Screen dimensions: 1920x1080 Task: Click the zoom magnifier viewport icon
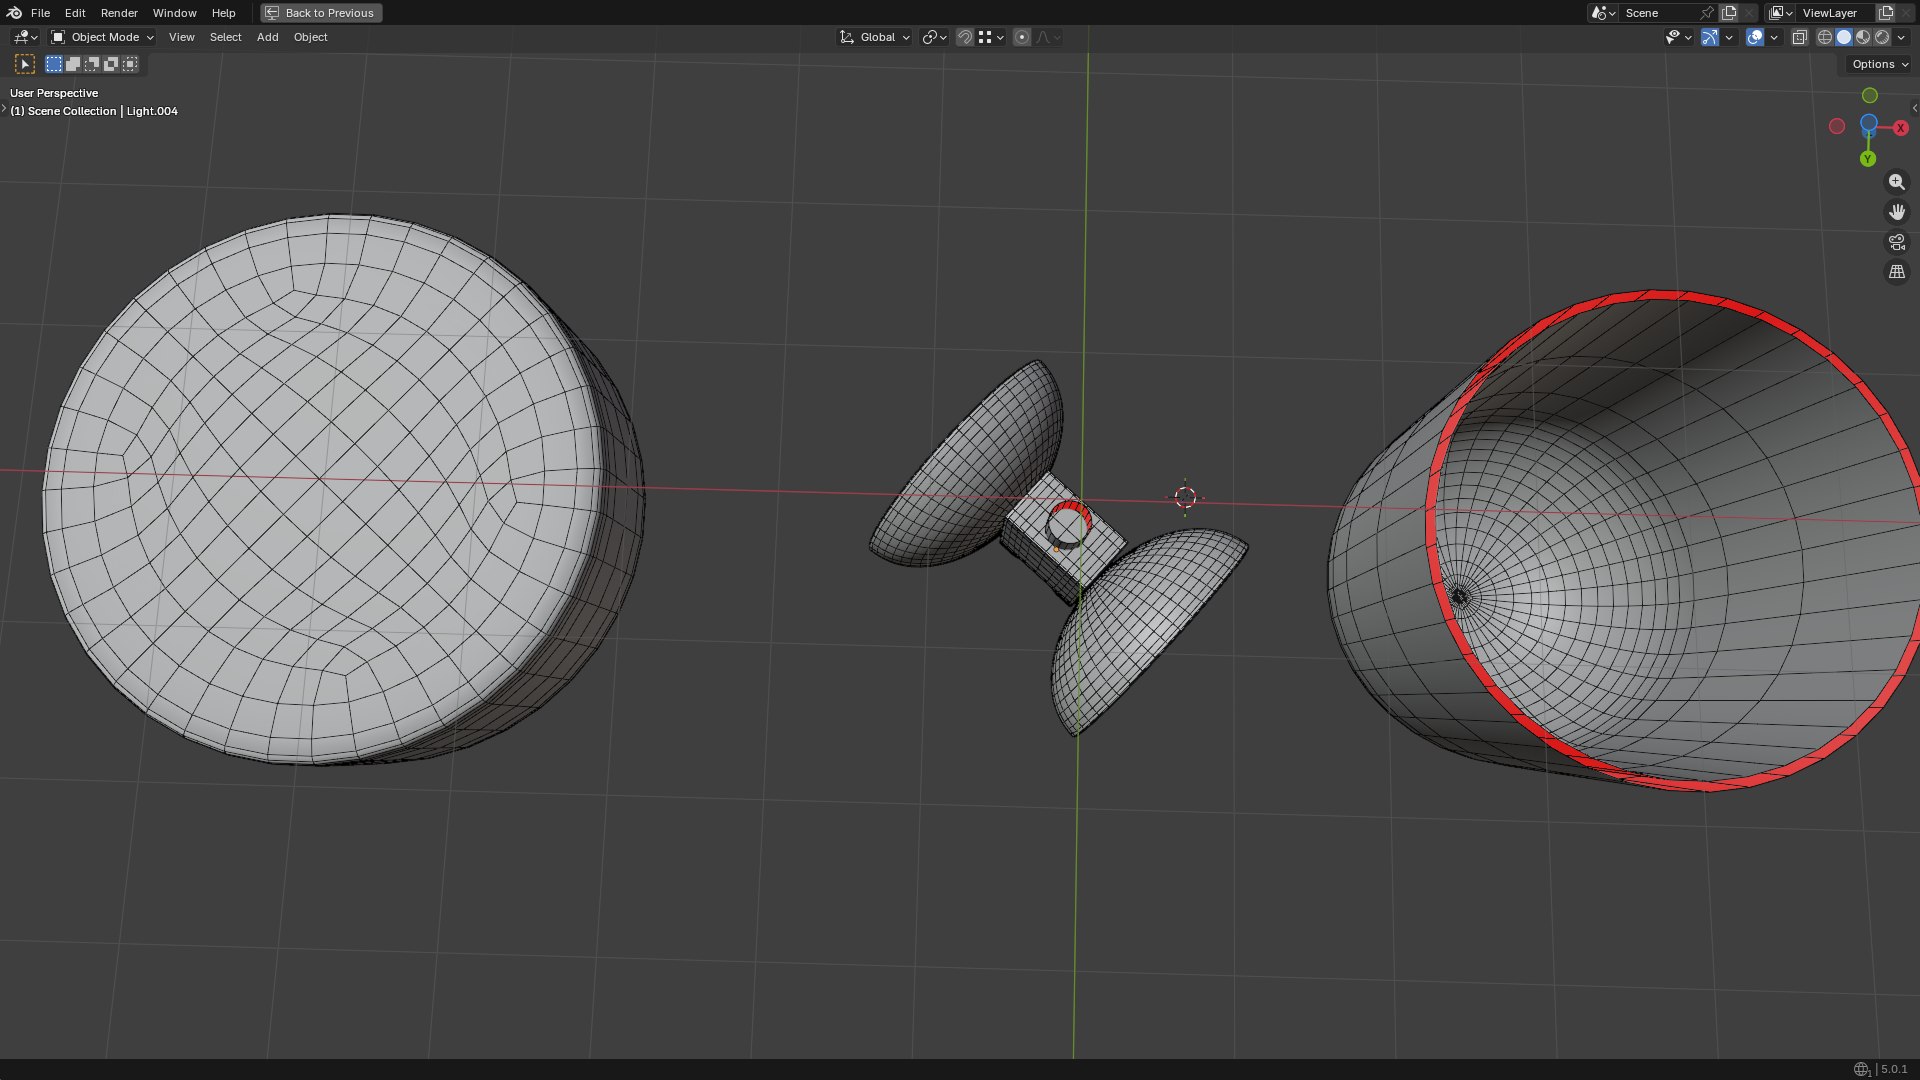[1897, 182]
